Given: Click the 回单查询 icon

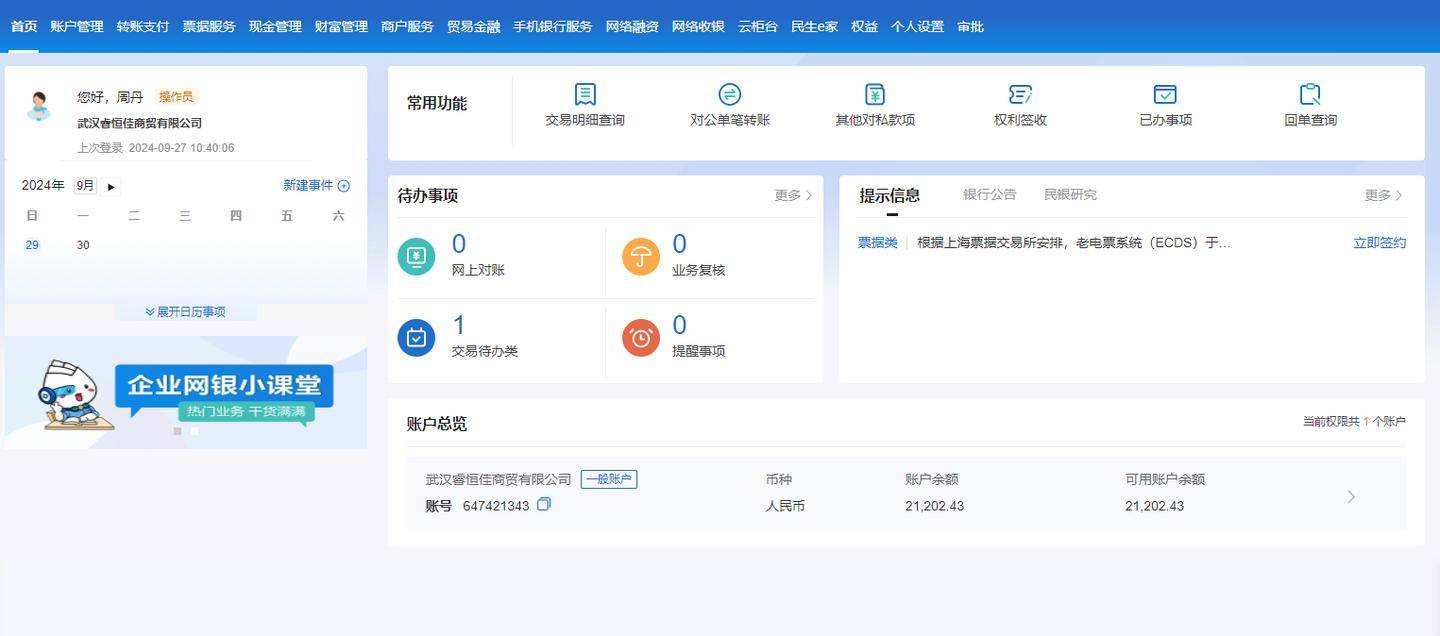Looking at the screenshot, I should (1310, 95).
